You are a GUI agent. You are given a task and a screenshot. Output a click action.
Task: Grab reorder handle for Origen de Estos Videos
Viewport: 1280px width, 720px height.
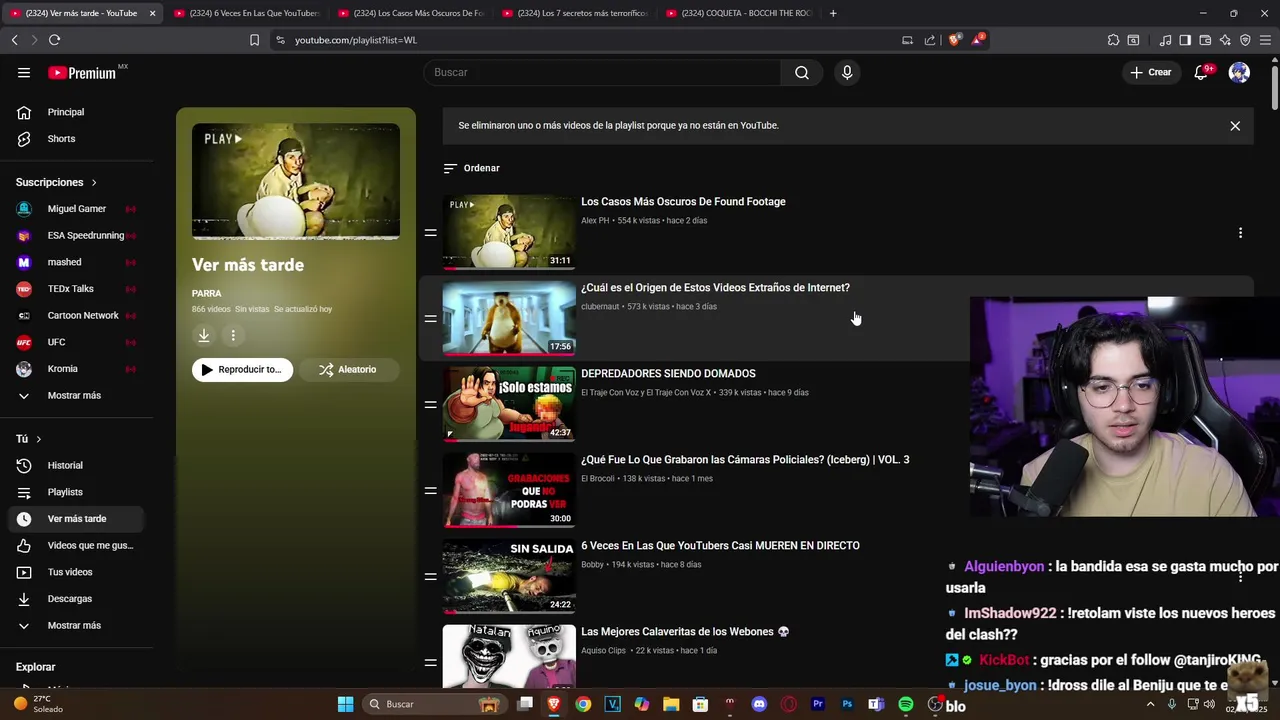[x=430, y=319]
